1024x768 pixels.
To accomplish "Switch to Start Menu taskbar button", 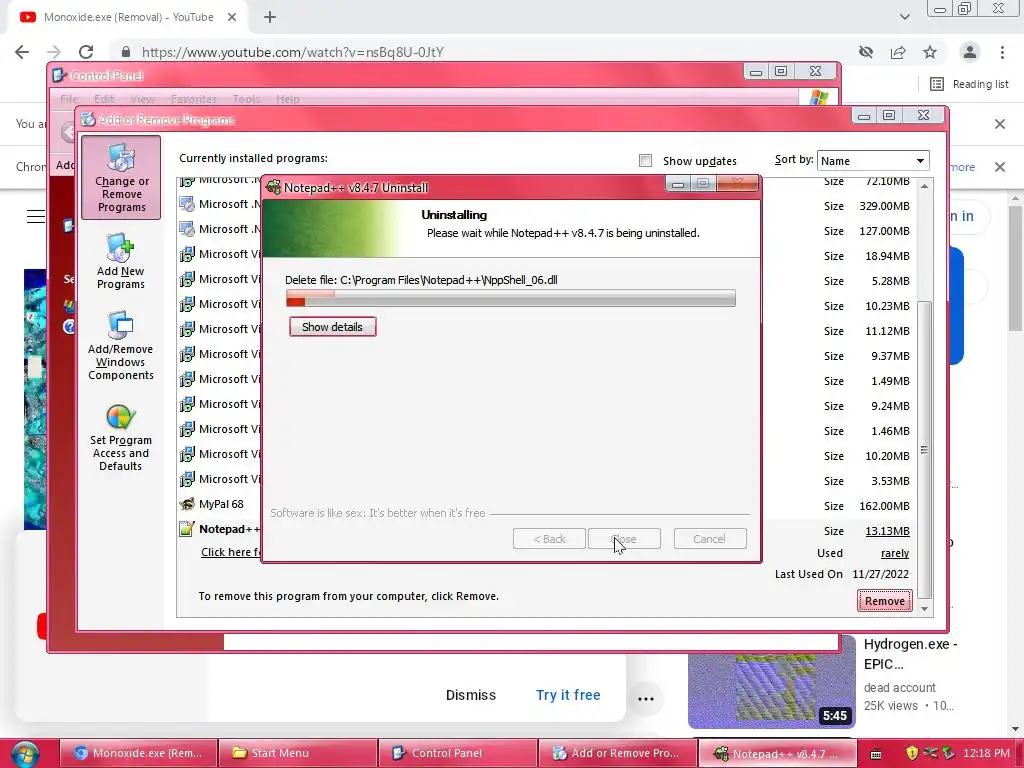I will (x=298, y=754).
